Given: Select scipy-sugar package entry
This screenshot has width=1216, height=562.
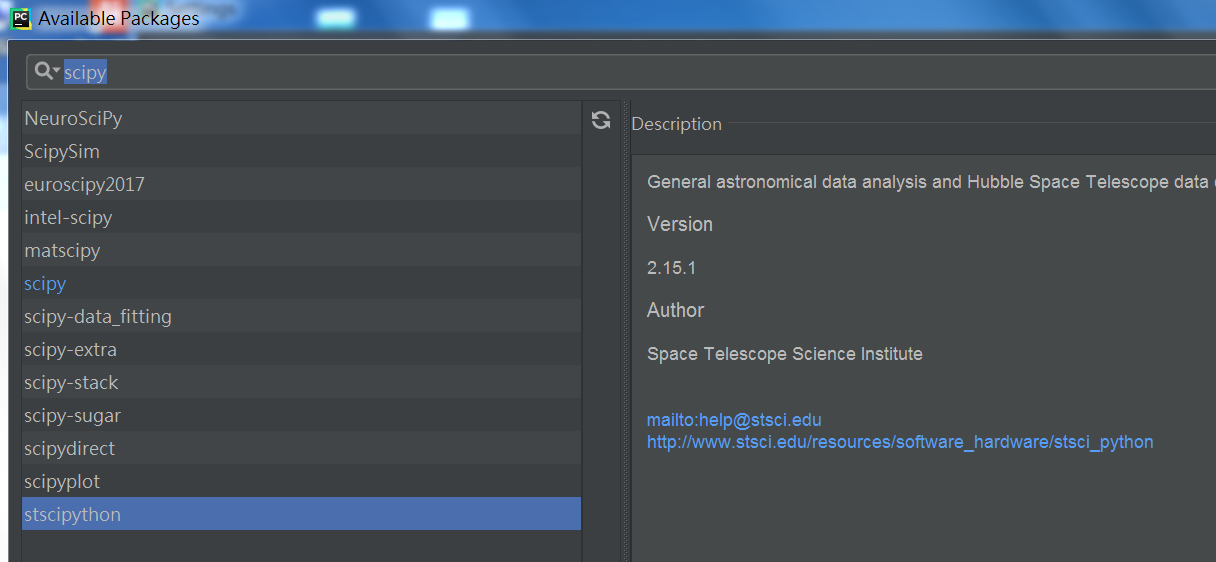Looking at the screenshot, I should click(x=301, y=415).
